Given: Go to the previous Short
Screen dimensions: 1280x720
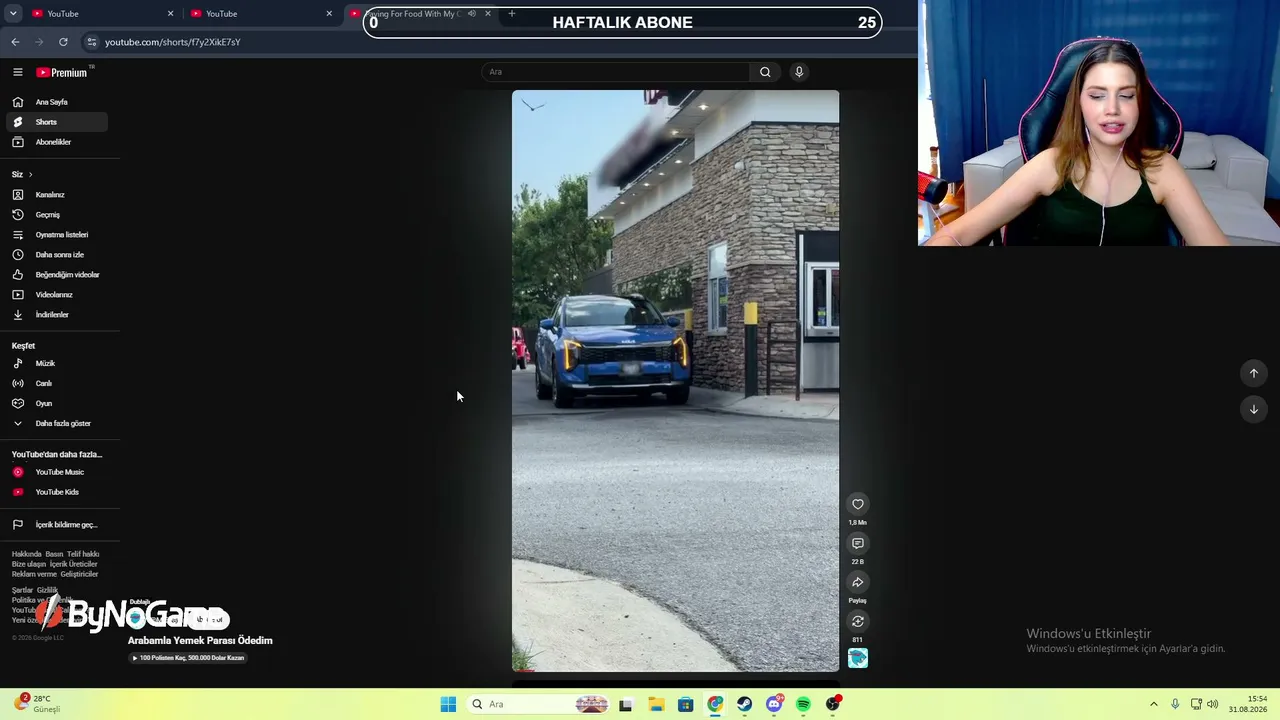Looking at the screenshot, I should pos(1253,373).
